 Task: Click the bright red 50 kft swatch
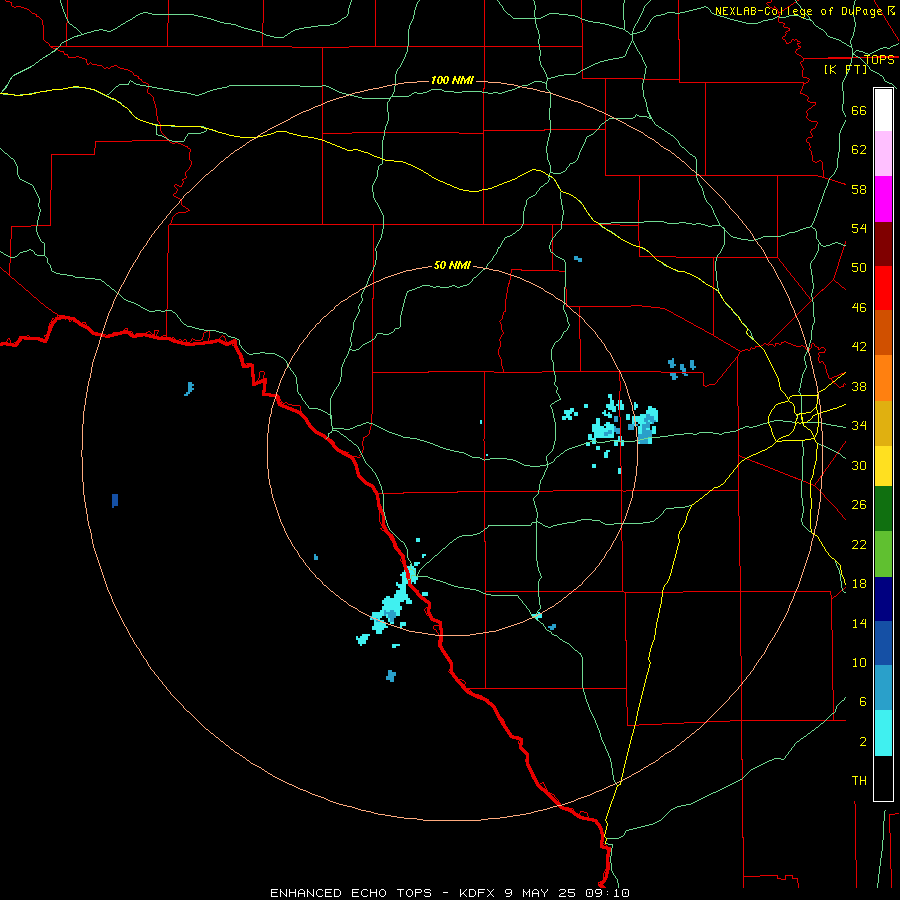[883, 288]
